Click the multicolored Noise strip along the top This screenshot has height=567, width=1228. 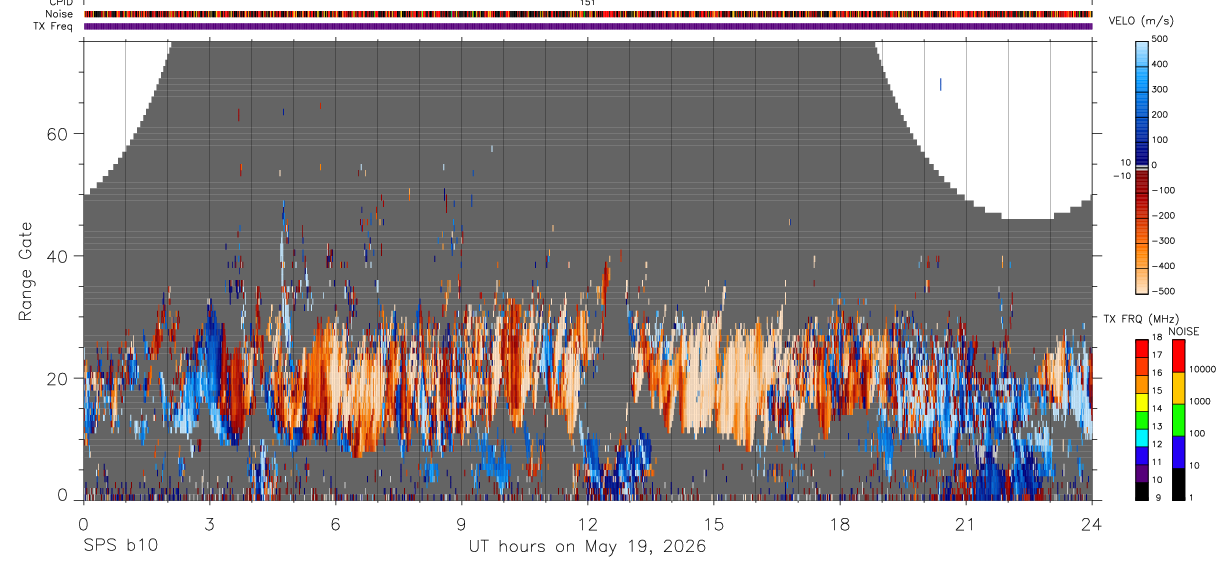588,14
